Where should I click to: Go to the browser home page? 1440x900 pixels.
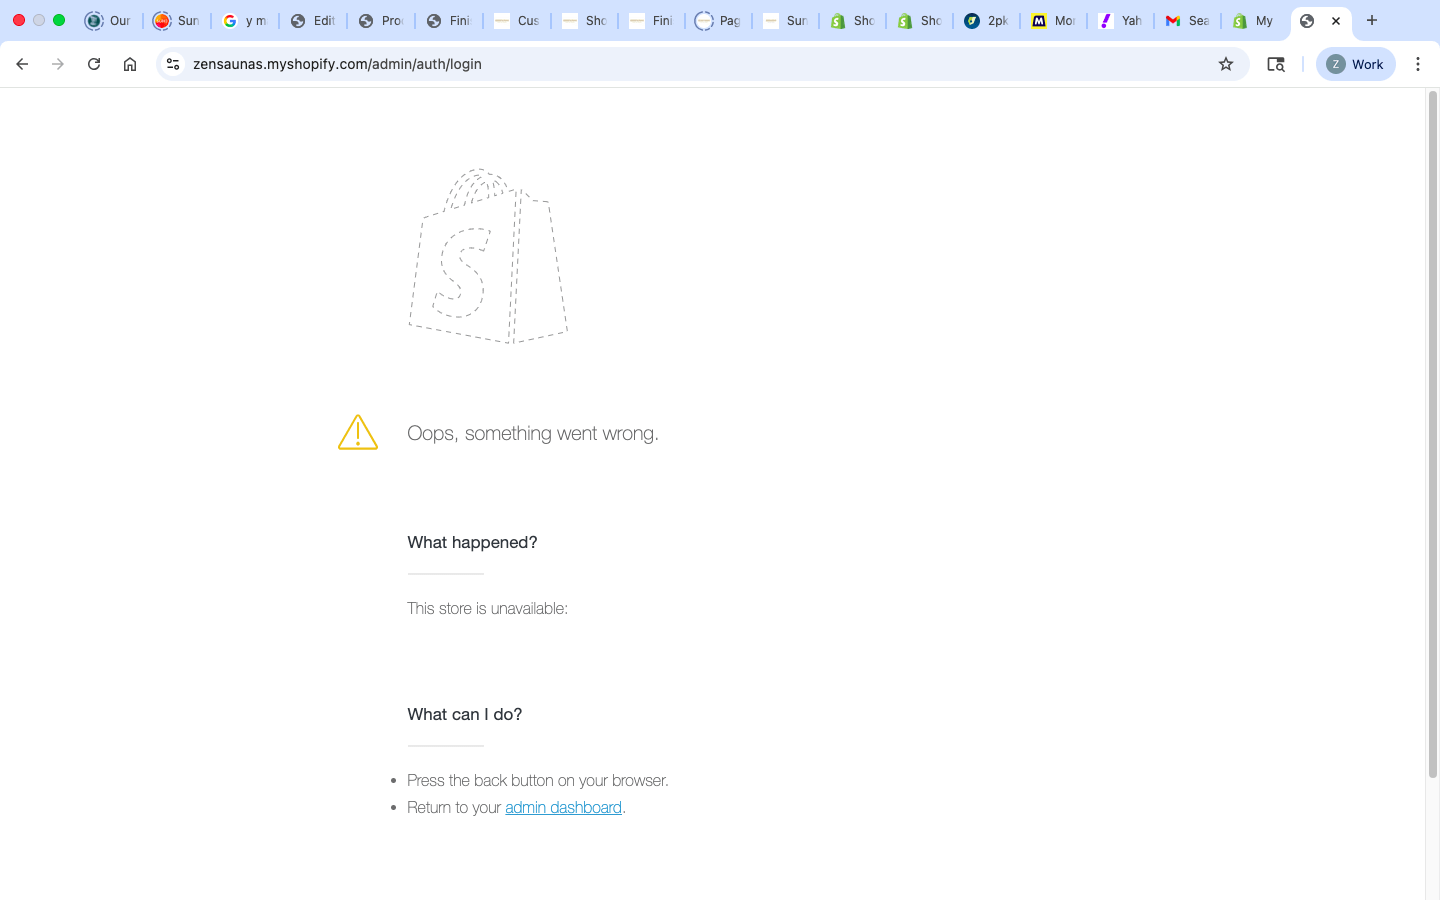point(130,64)
